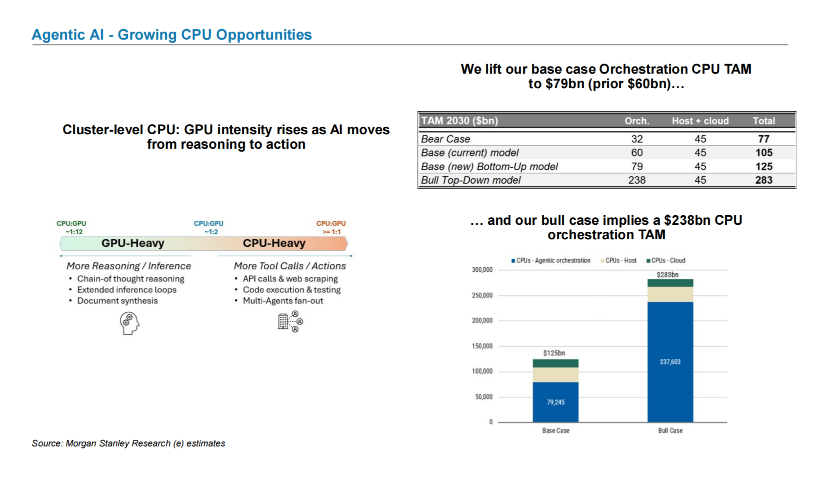Screen dimensions: 824x486
Task: Click the blue 237,603 Bull Case bar
Action: [670, 361]
